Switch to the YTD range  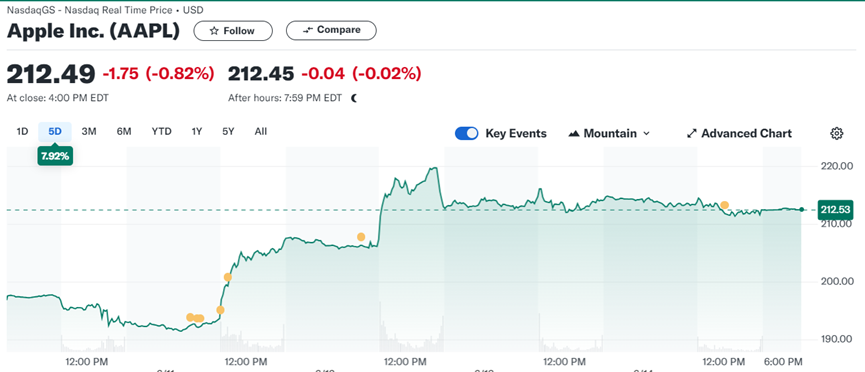tap(162, 131)
